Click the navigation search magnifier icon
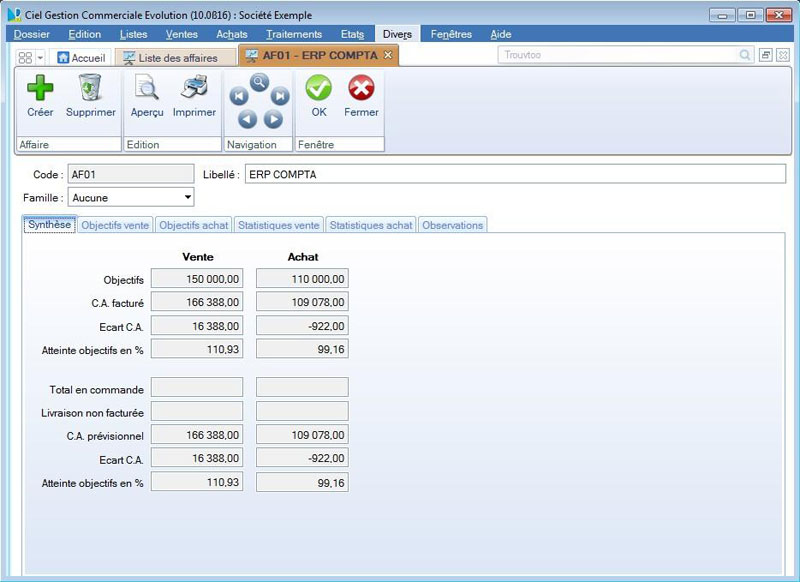 click(259, 82)
